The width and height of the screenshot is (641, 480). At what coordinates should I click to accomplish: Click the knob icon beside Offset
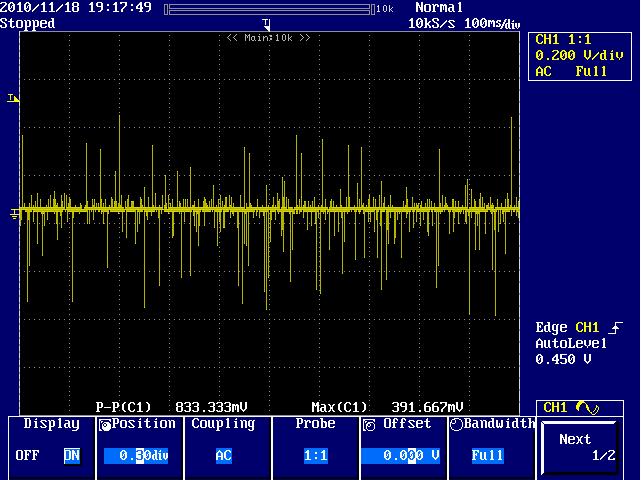[367, 425]
